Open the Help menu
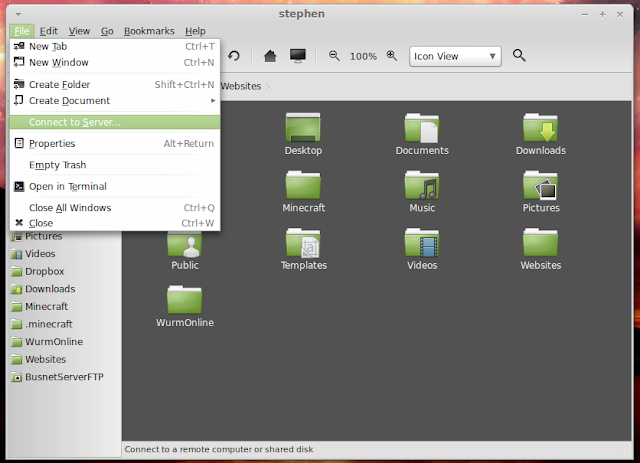This screenshot has height=463, width=640. [x=195, y=31]
